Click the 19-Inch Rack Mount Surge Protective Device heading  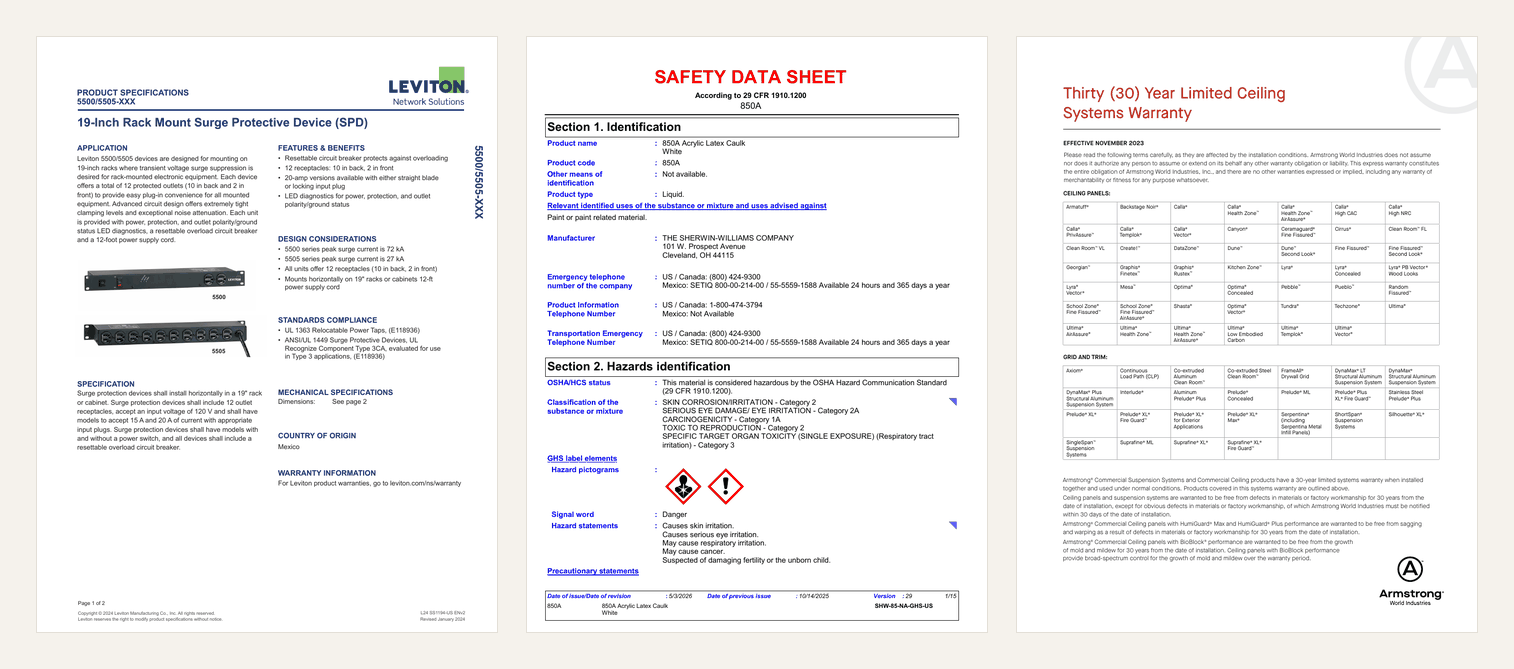223,123
